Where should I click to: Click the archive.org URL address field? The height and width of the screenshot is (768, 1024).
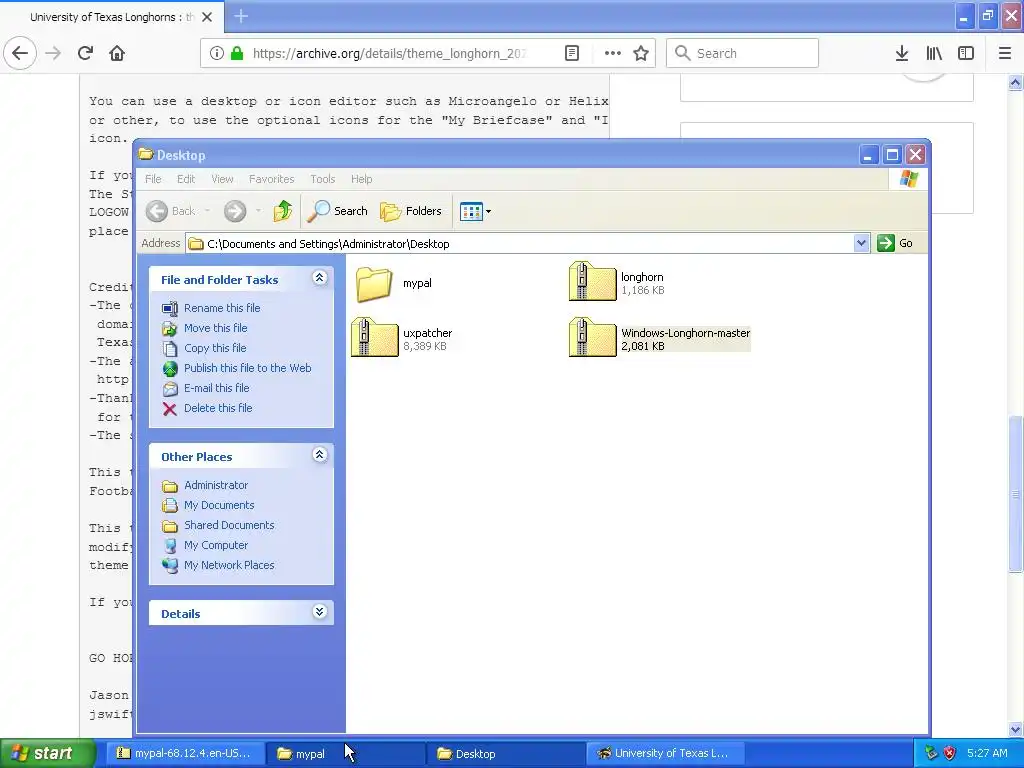coord(389,53)
